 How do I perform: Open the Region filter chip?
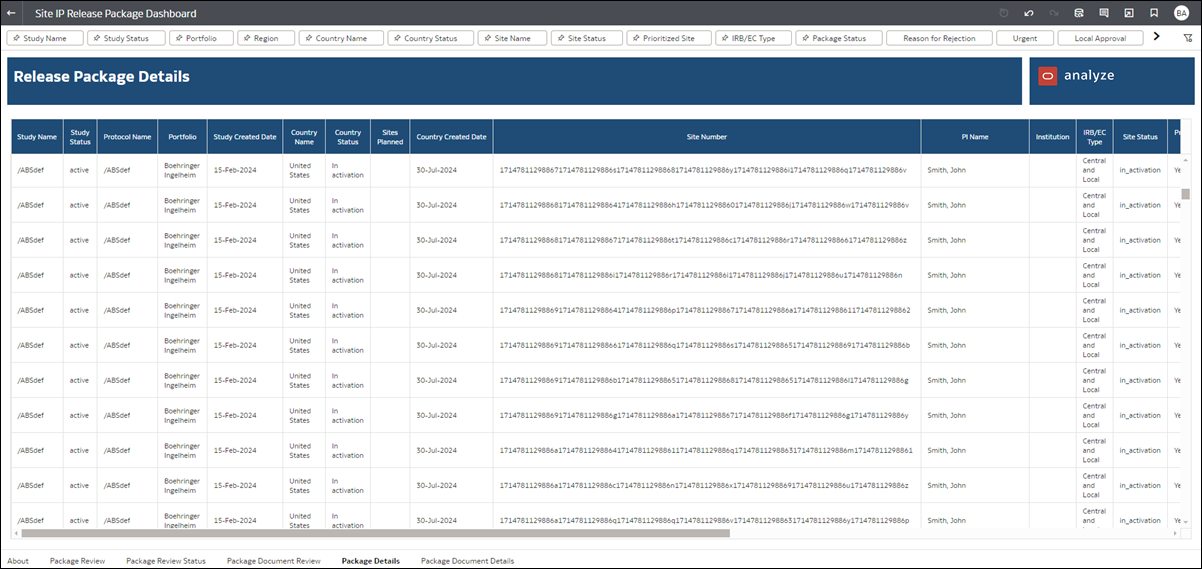click(266, 38)
